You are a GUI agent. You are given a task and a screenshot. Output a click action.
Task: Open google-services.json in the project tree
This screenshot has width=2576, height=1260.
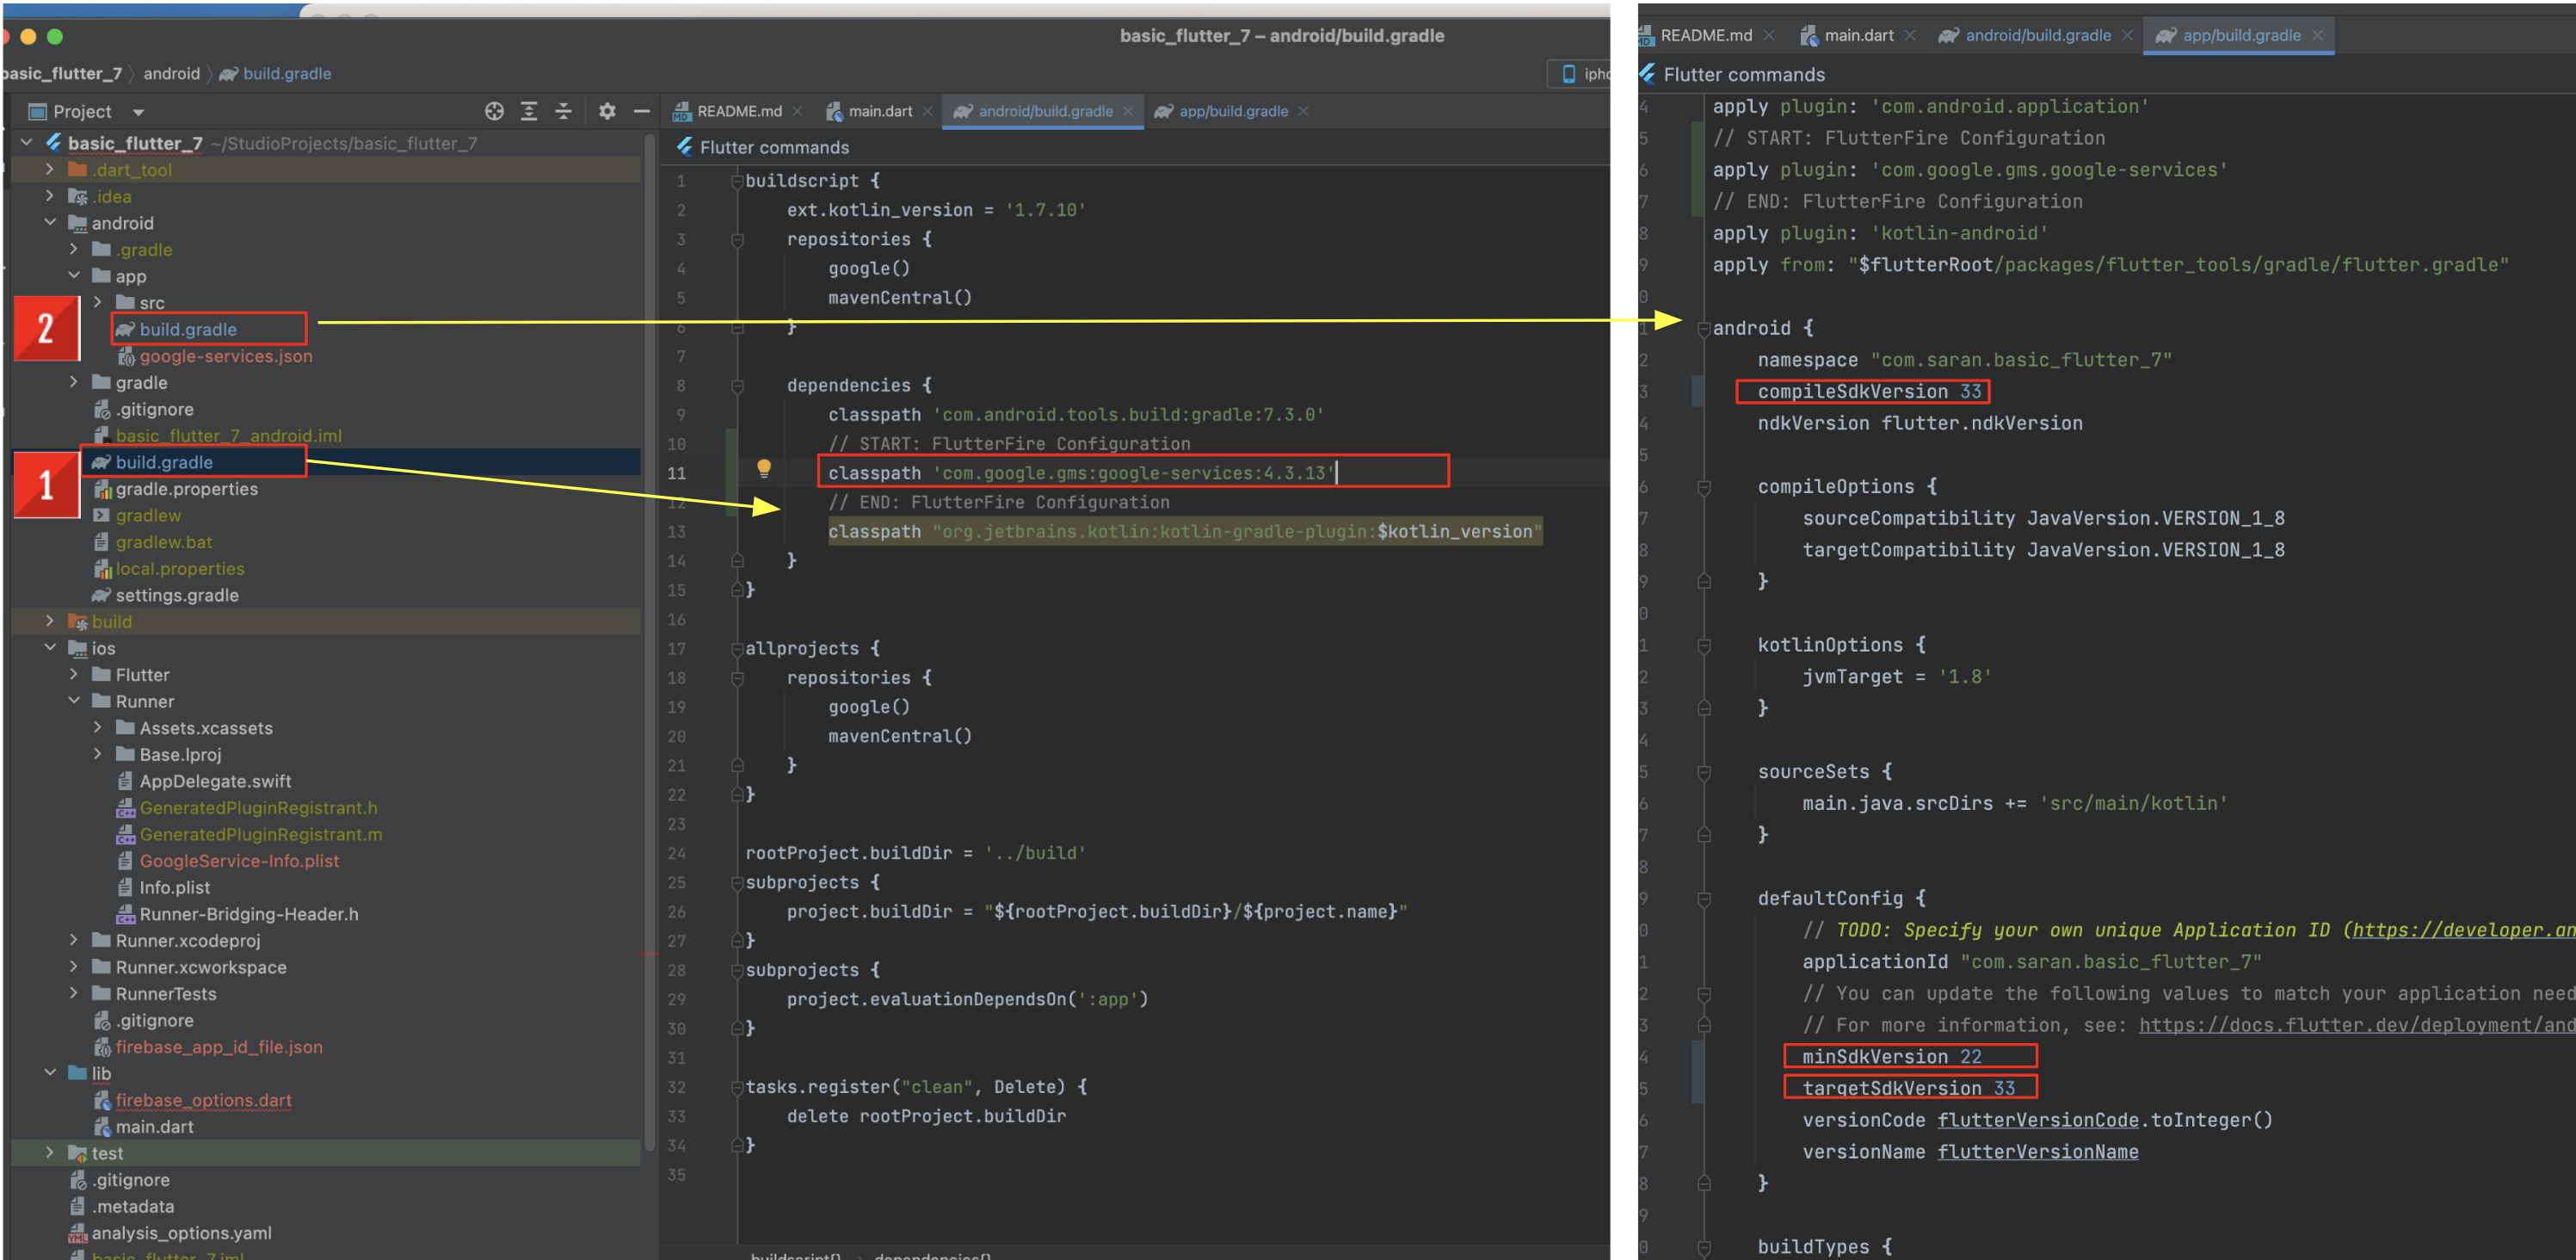(x=225, y=357)
